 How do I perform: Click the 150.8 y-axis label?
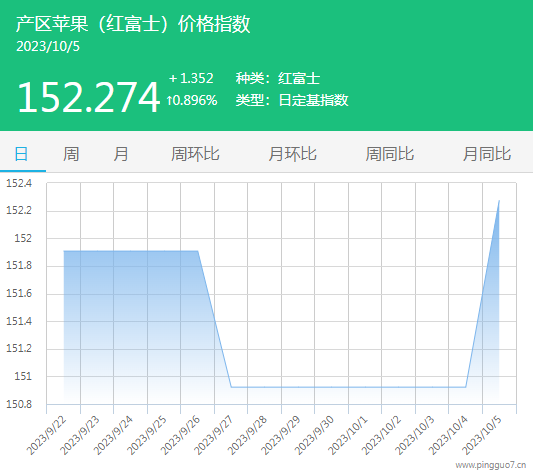pos(19,404)
